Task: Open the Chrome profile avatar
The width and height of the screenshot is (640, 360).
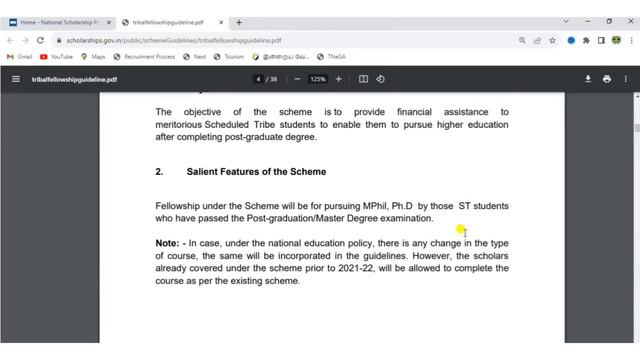Action: click(x=616, y=40)
